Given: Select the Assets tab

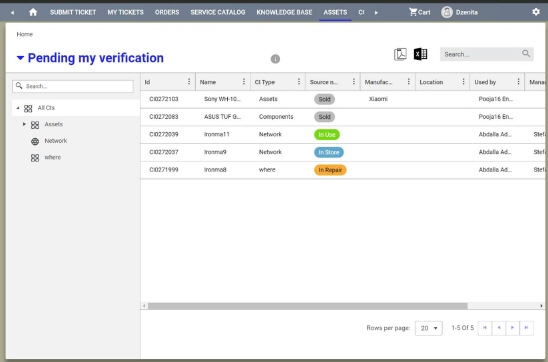Looking at the screenshot, I should coord(335,12).
